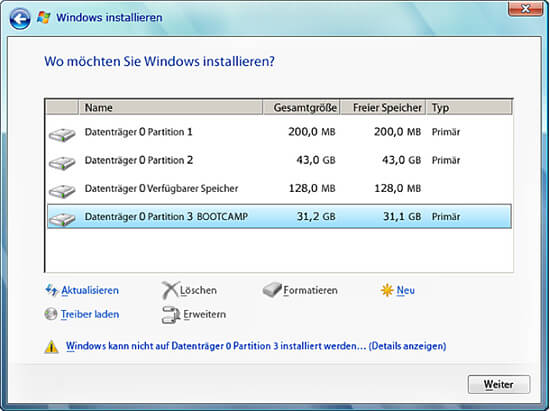Select row Datenträger 0 Partition 3 BOOTCAMP
Image resolution: width=550 pixels, height=411 pixels.
tap(279, 216)
